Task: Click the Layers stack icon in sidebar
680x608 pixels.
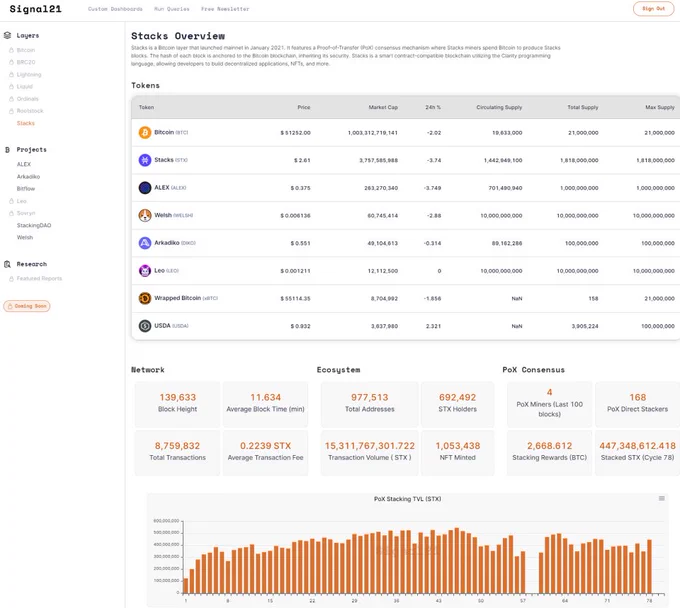Action: pyautogui.click(x=7, y=36)
